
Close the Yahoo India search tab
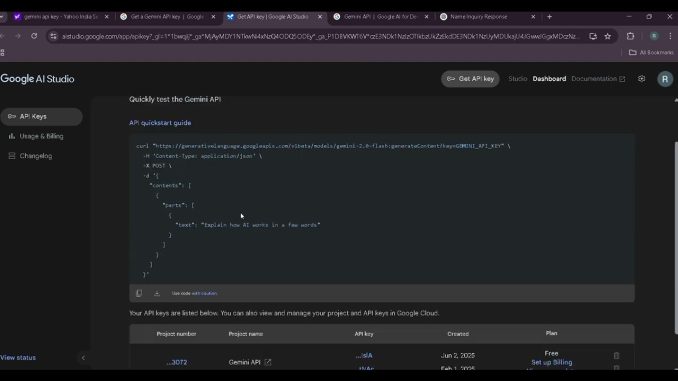(106, 16)
